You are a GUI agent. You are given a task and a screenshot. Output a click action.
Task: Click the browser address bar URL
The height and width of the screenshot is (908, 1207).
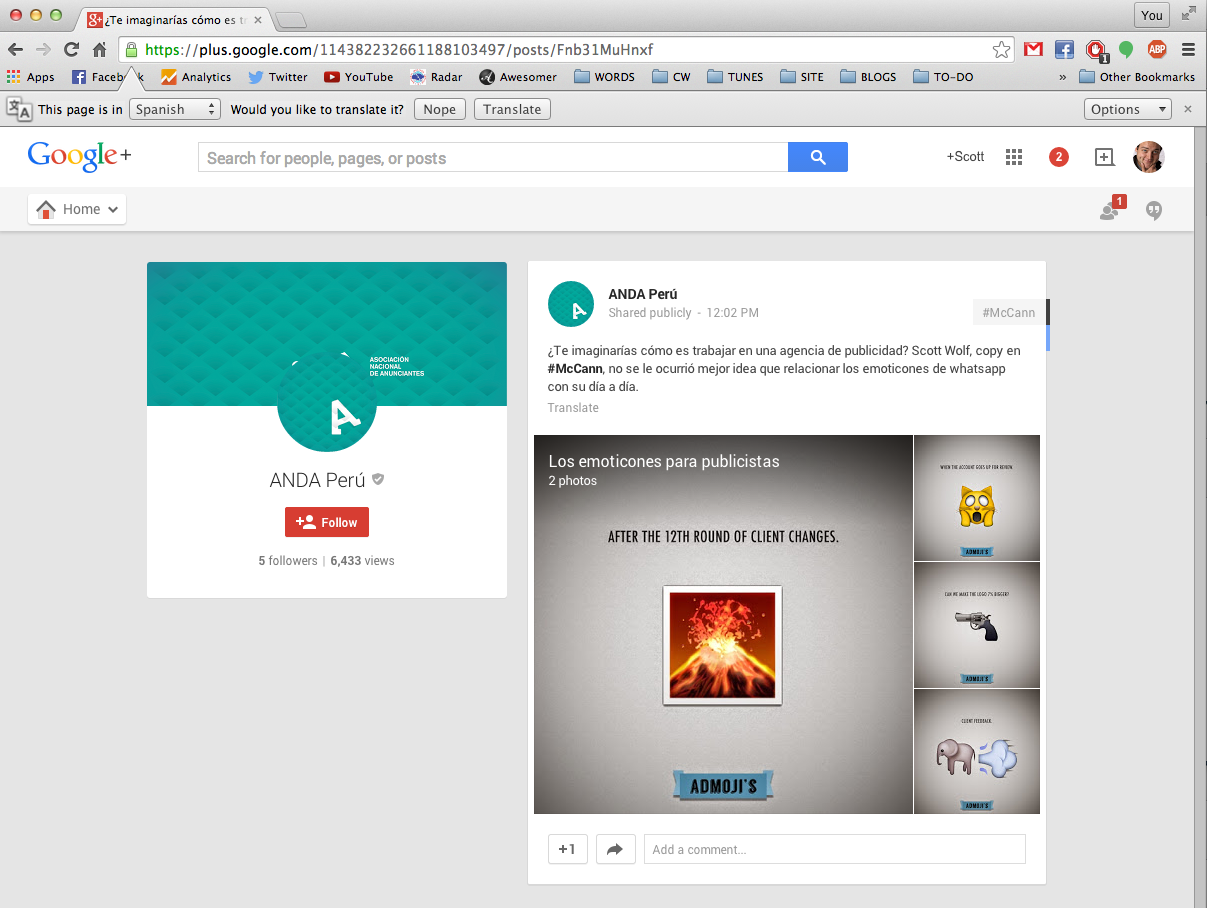click(566, 49)
